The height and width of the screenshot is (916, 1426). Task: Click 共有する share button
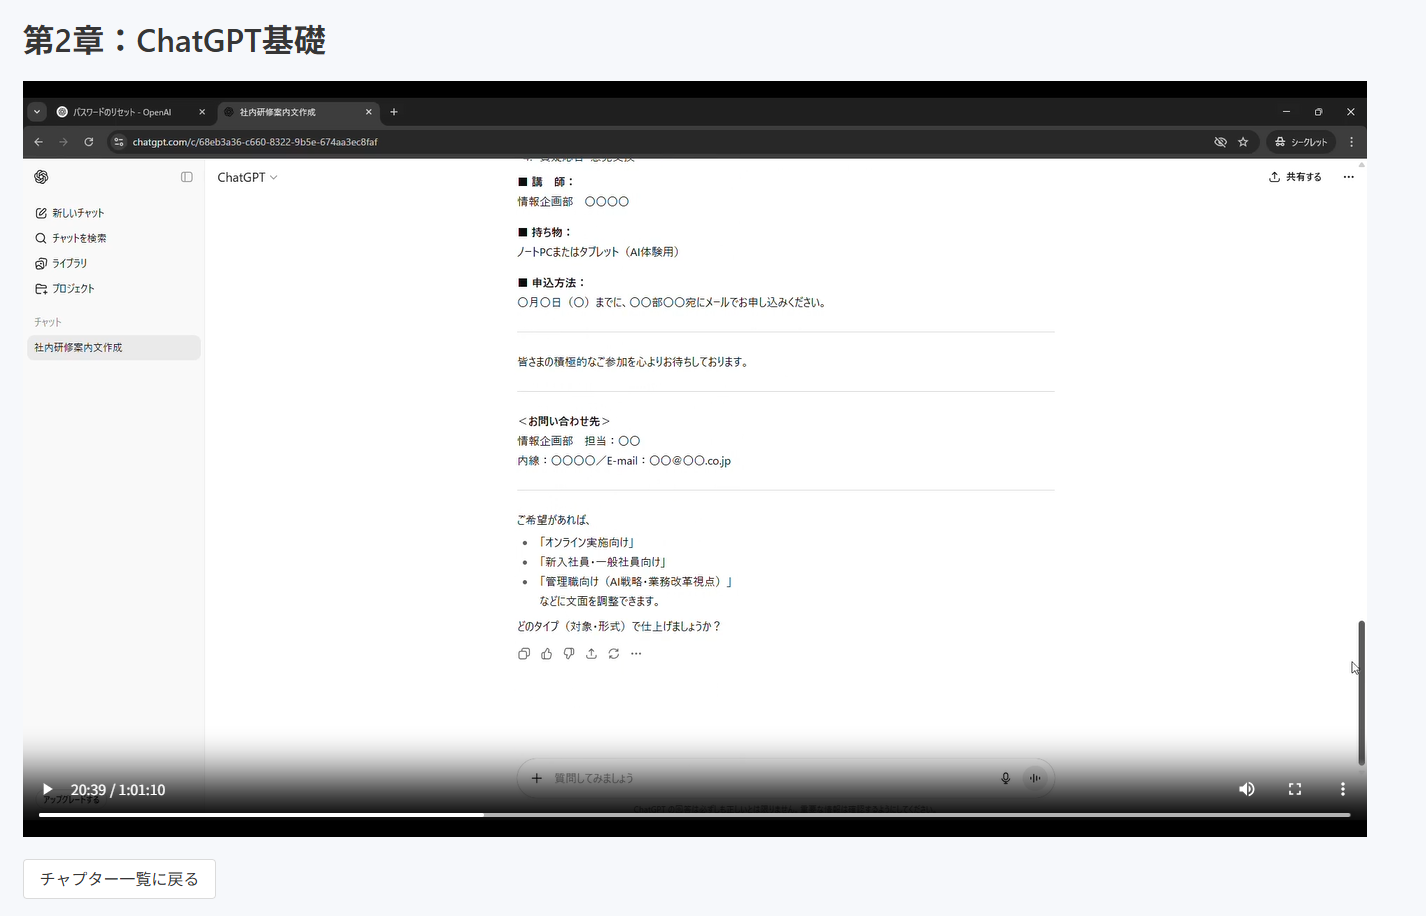tap(1295, 177)
